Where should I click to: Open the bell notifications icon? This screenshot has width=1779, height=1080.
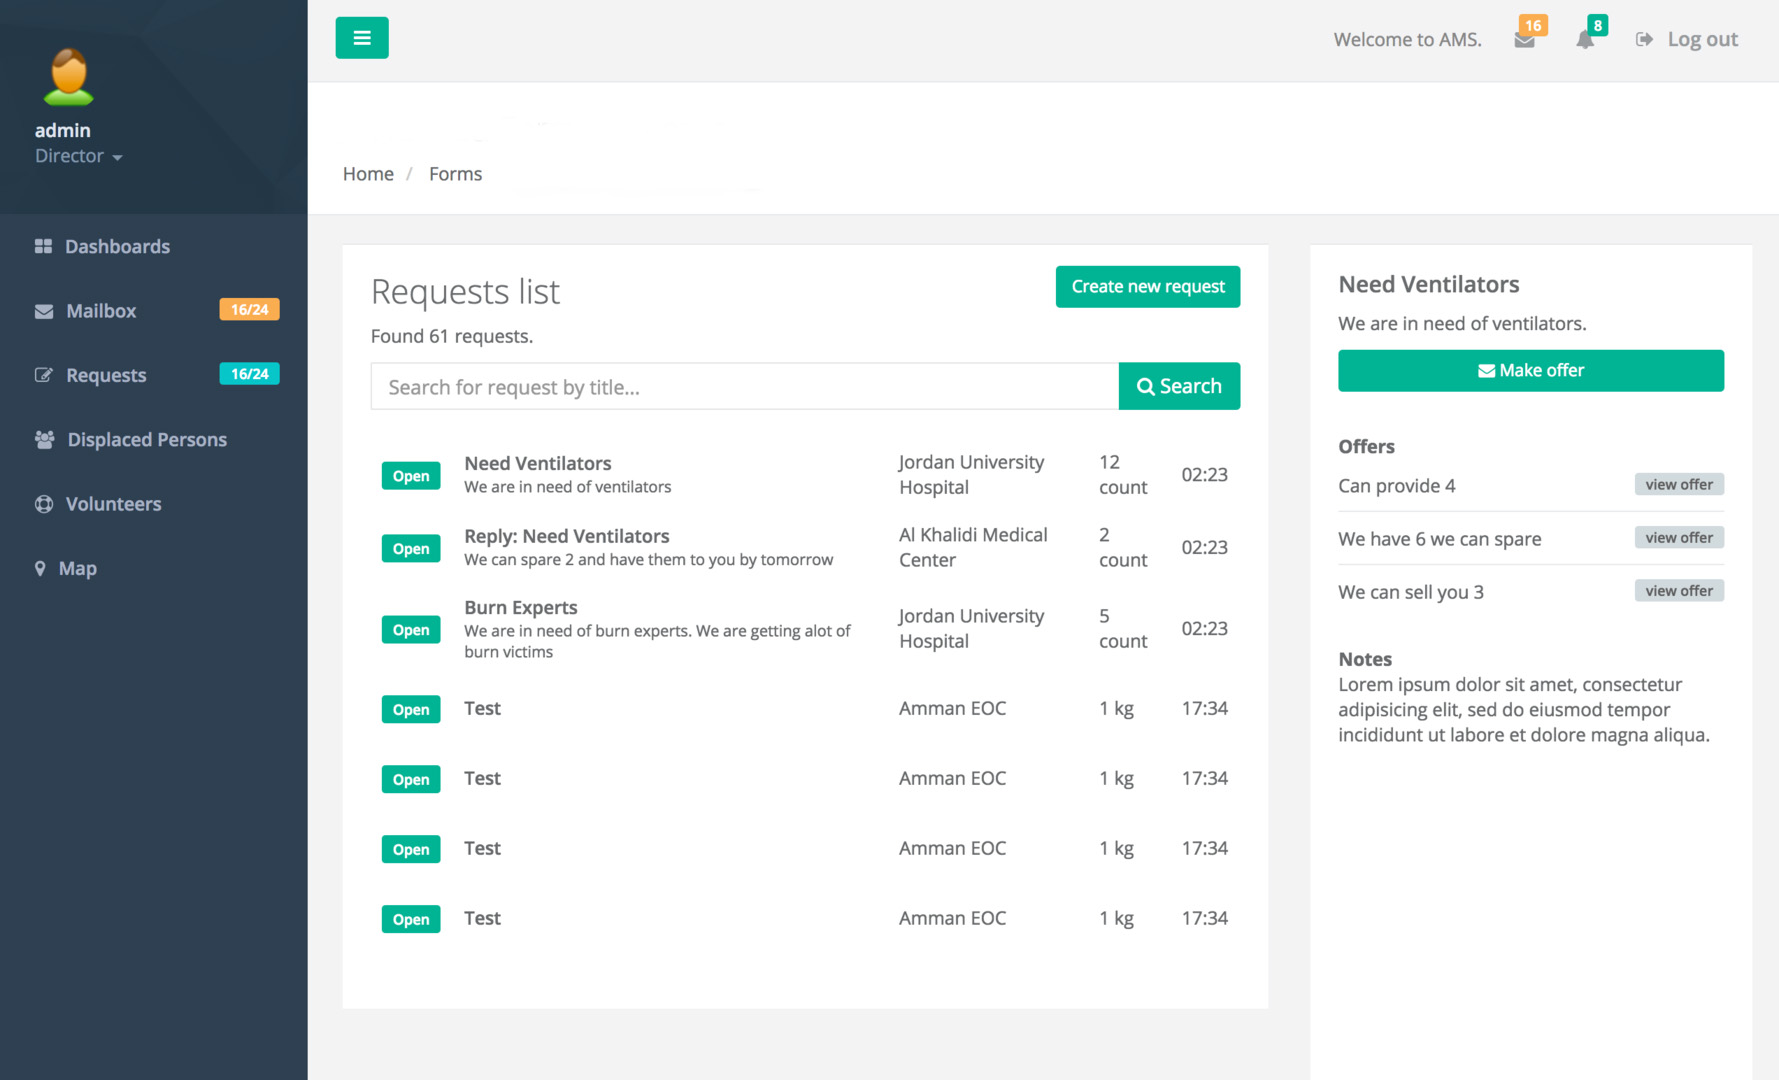point(1585,40)
